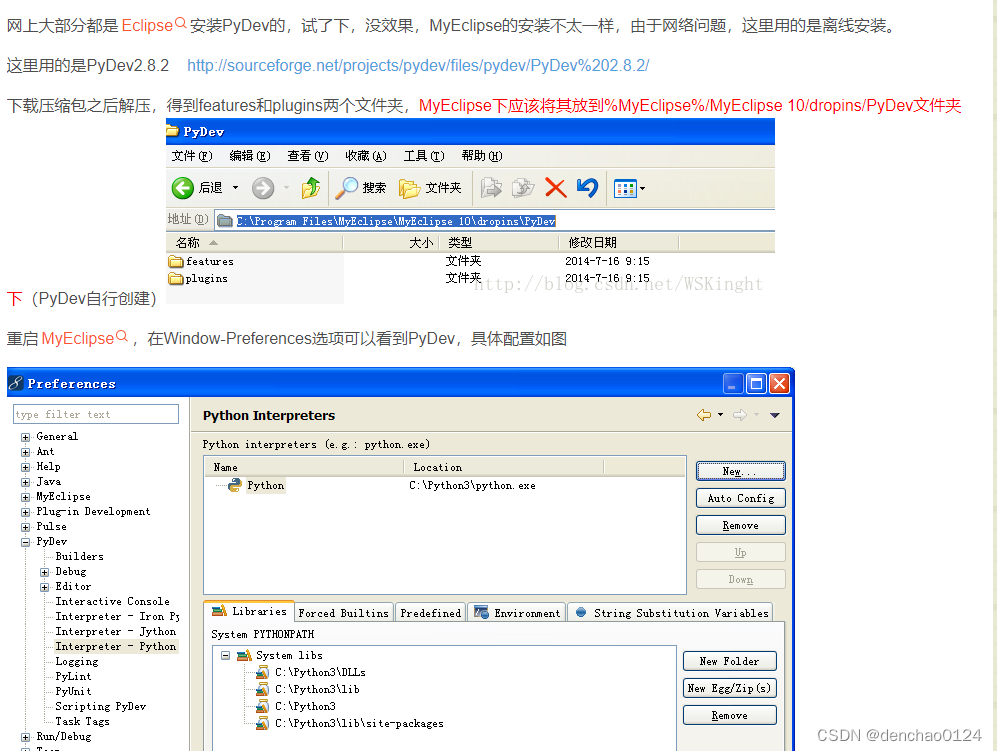Click the 名称 column header
Image resolution: width=997 pixels, height=751 pixels.
(x=254, y=242)
